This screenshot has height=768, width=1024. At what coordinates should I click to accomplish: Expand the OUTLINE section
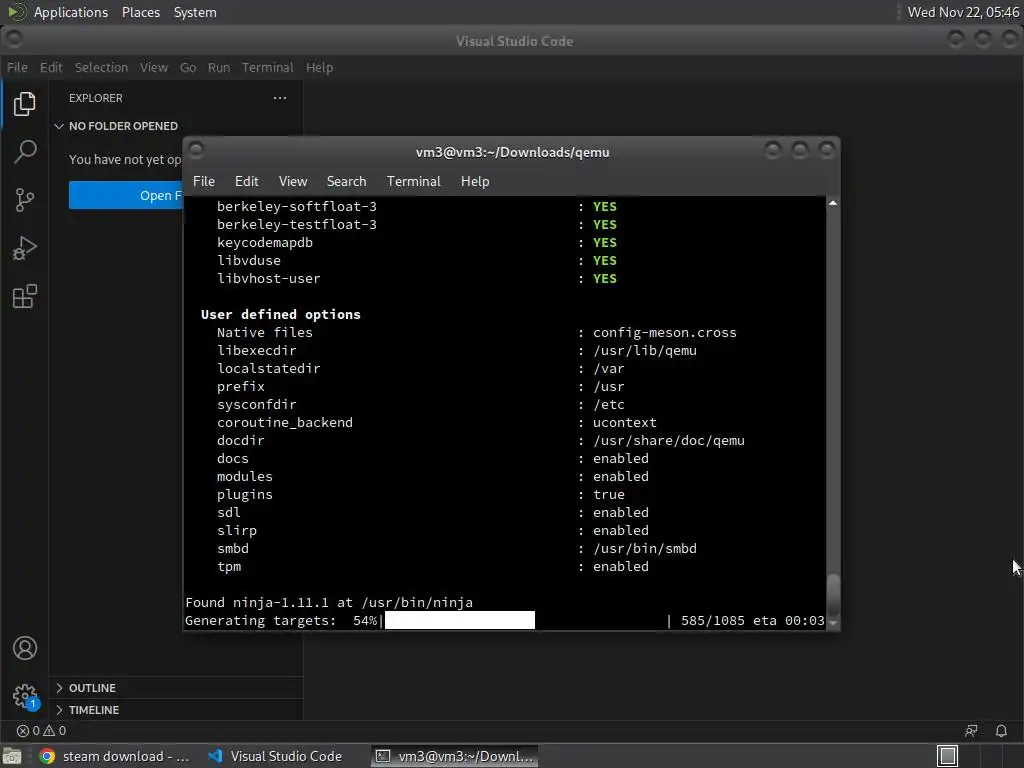86,688
